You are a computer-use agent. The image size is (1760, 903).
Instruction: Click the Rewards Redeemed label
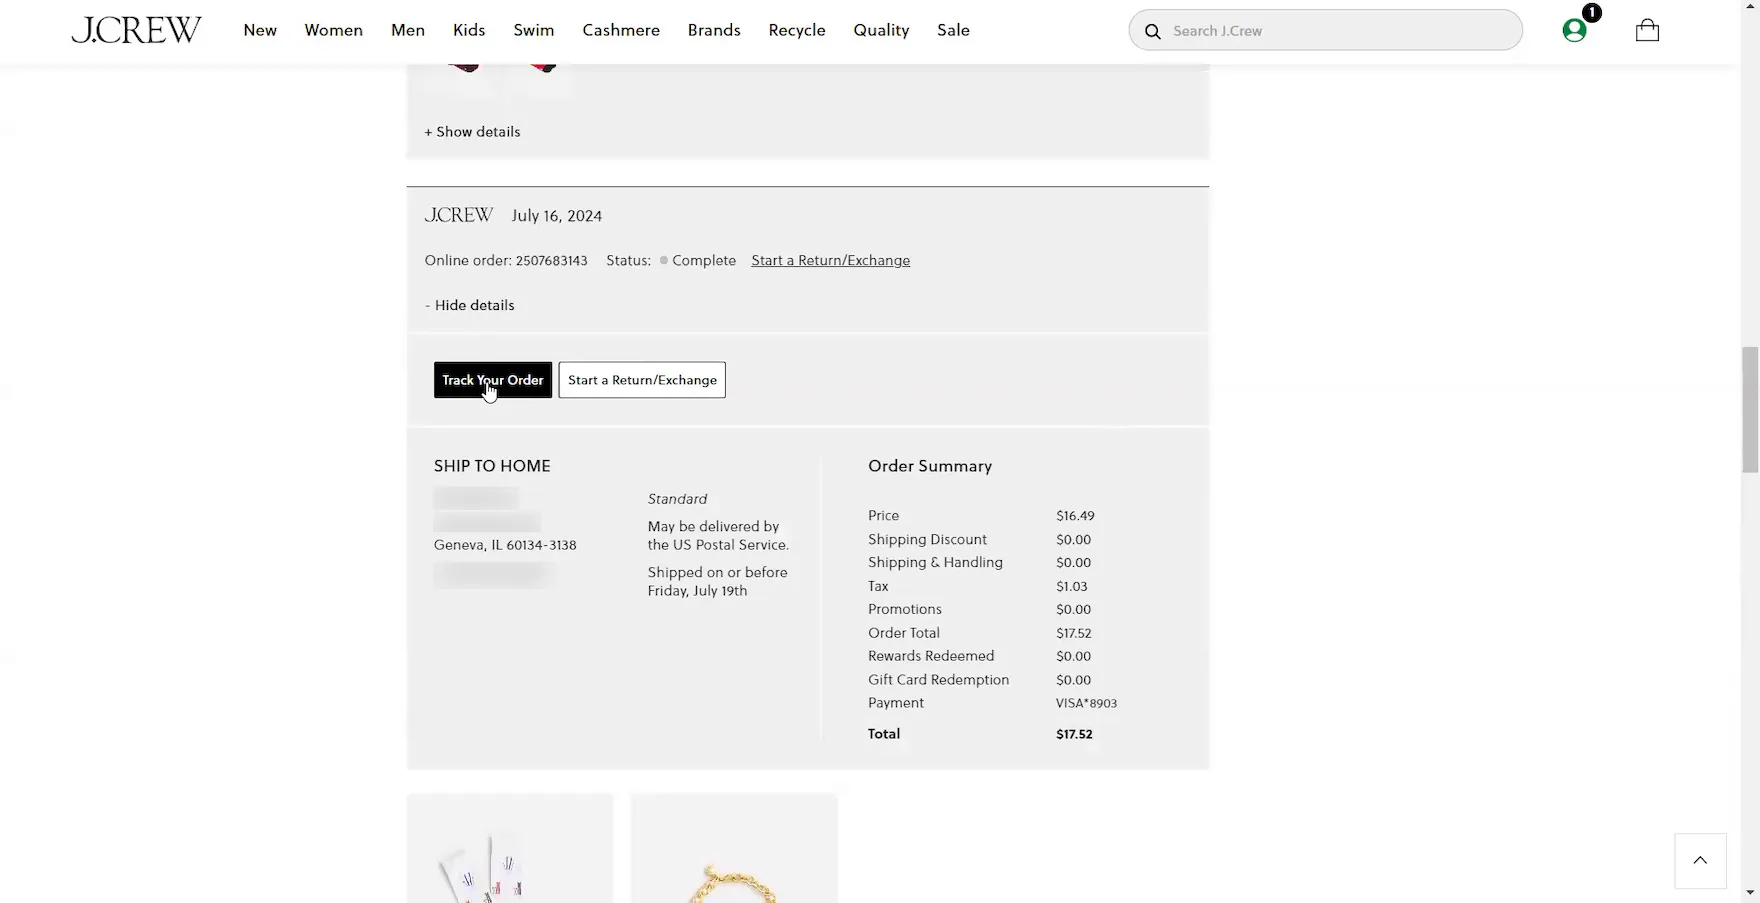931,656
